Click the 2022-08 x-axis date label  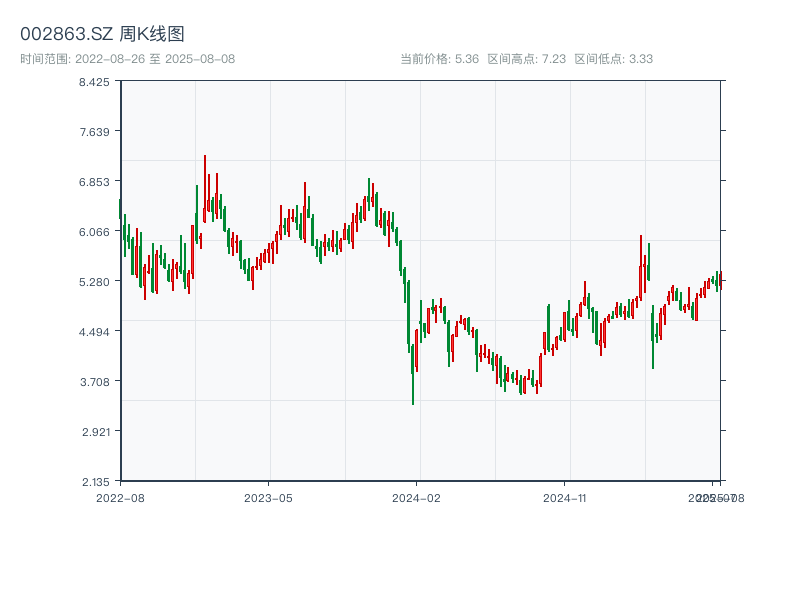tap(120, 497)
